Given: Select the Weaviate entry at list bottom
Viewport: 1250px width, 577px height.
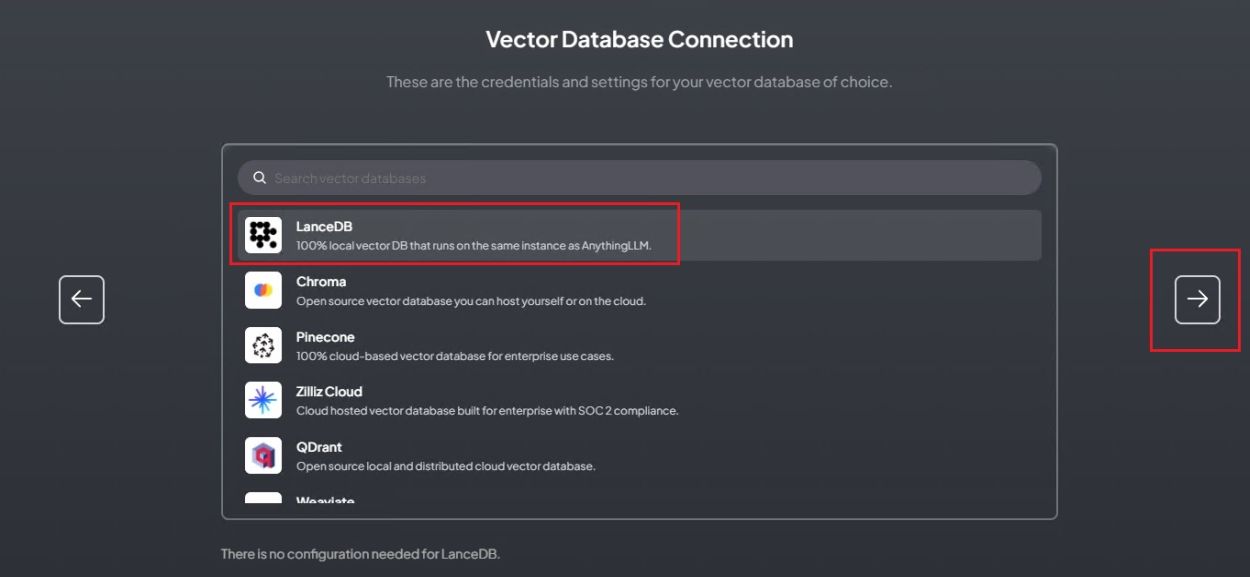Looking at the screenshot, I should click(x=325, y=500).
